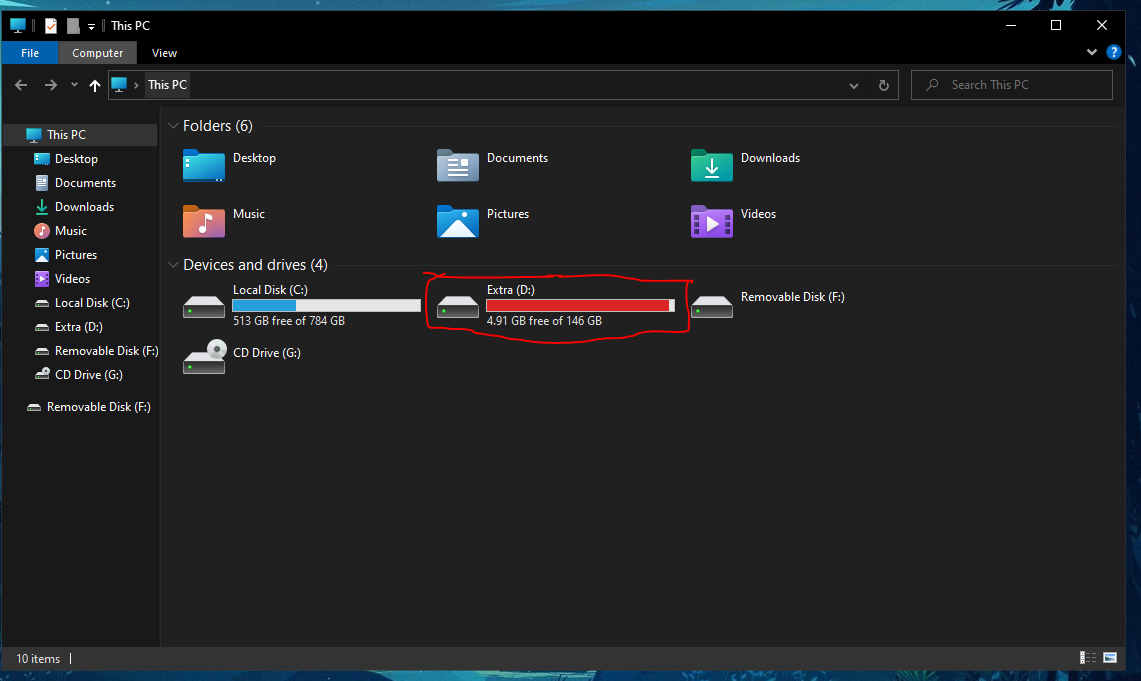
Task: Click the Properties icon in title bar
Action: (x=51, y=25)
